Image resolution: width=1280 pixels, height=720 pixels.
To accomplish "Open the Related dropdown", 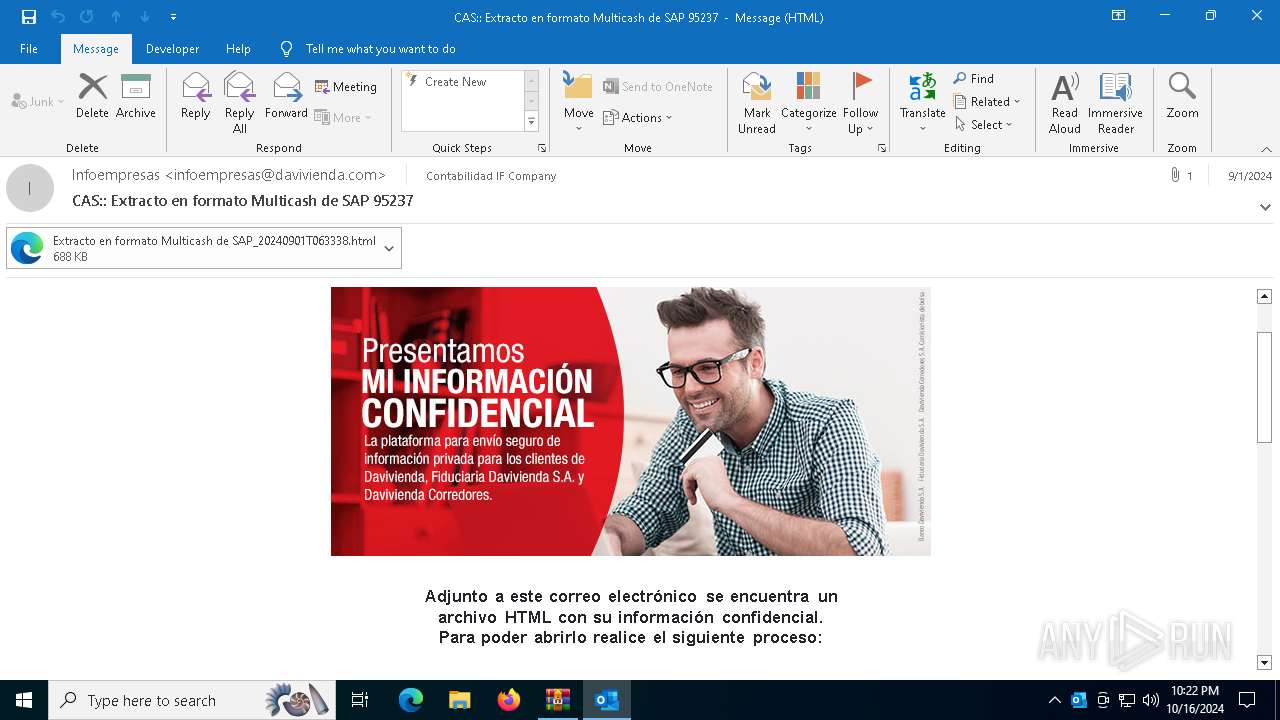I will coord(987,101).
